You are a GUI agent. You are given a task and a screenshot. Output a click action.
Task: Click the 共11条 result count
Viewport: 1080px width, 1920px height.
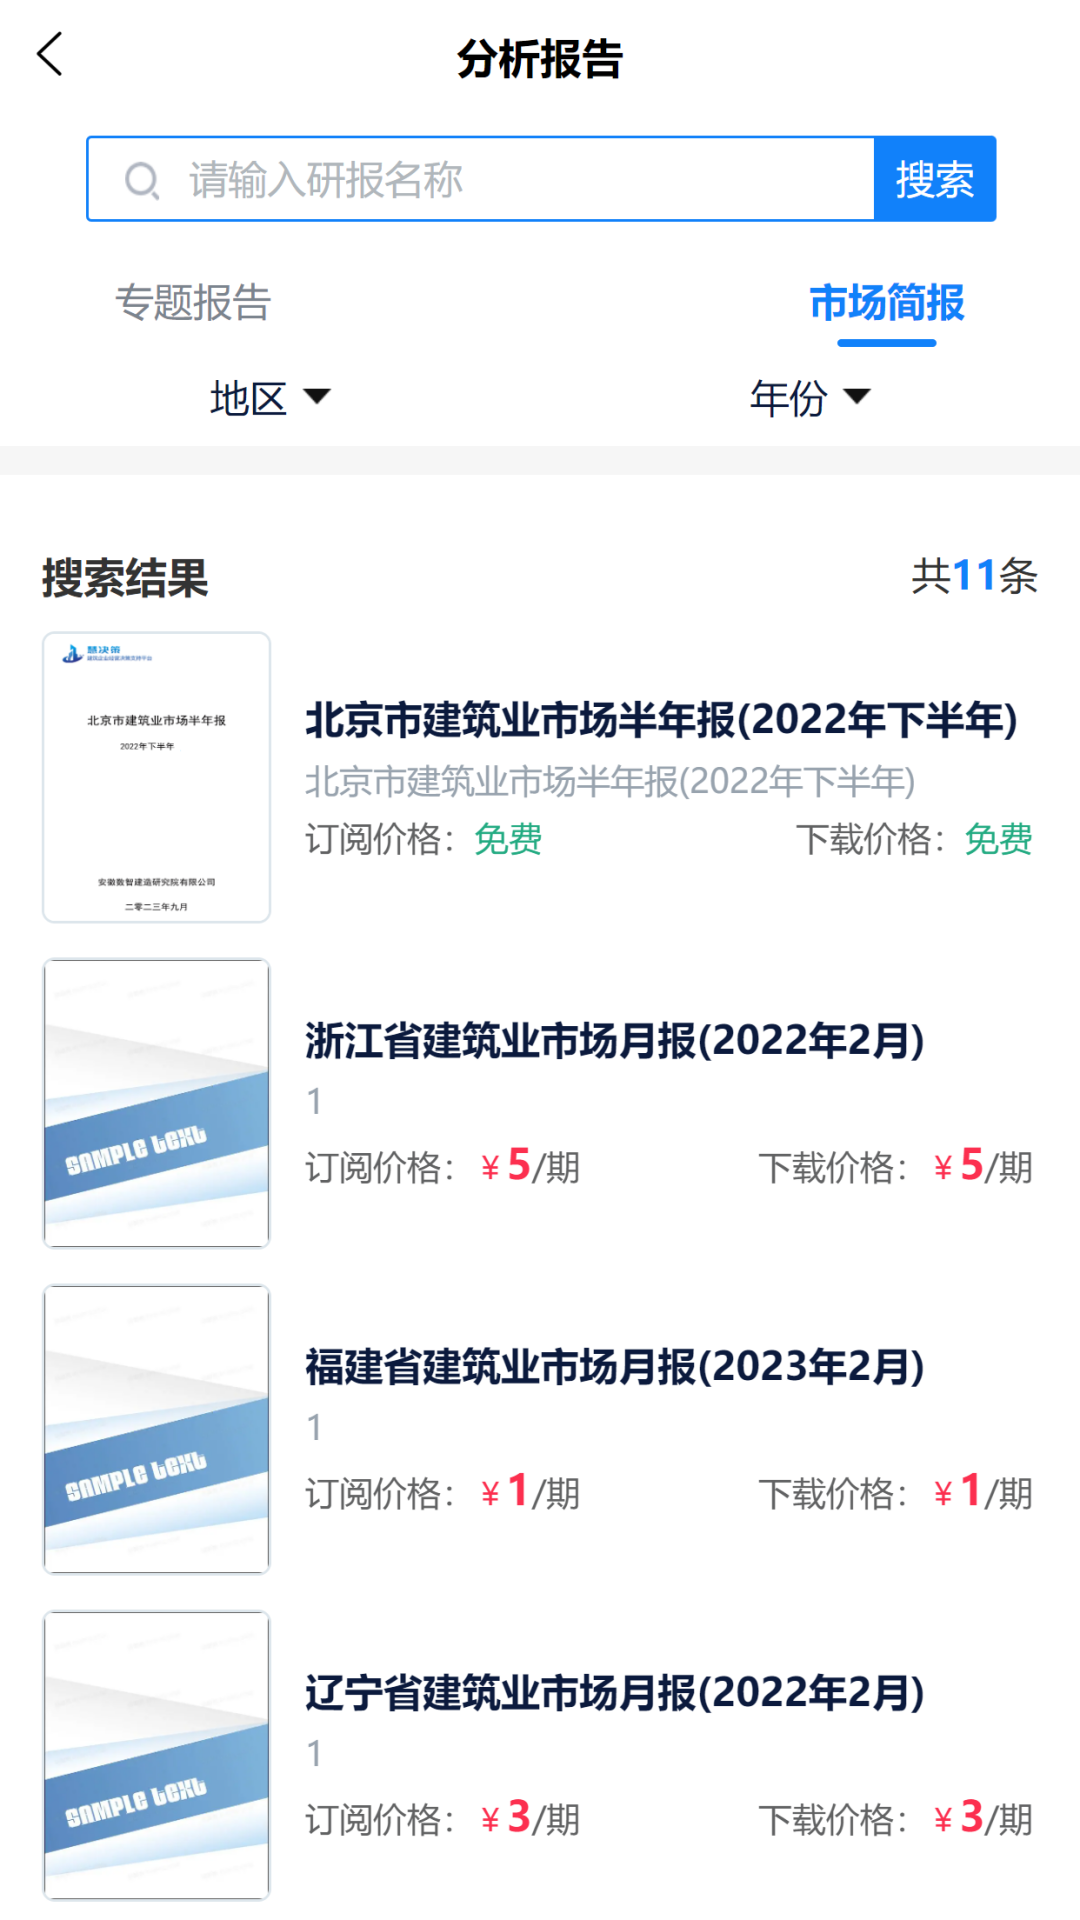coord(974,577)
